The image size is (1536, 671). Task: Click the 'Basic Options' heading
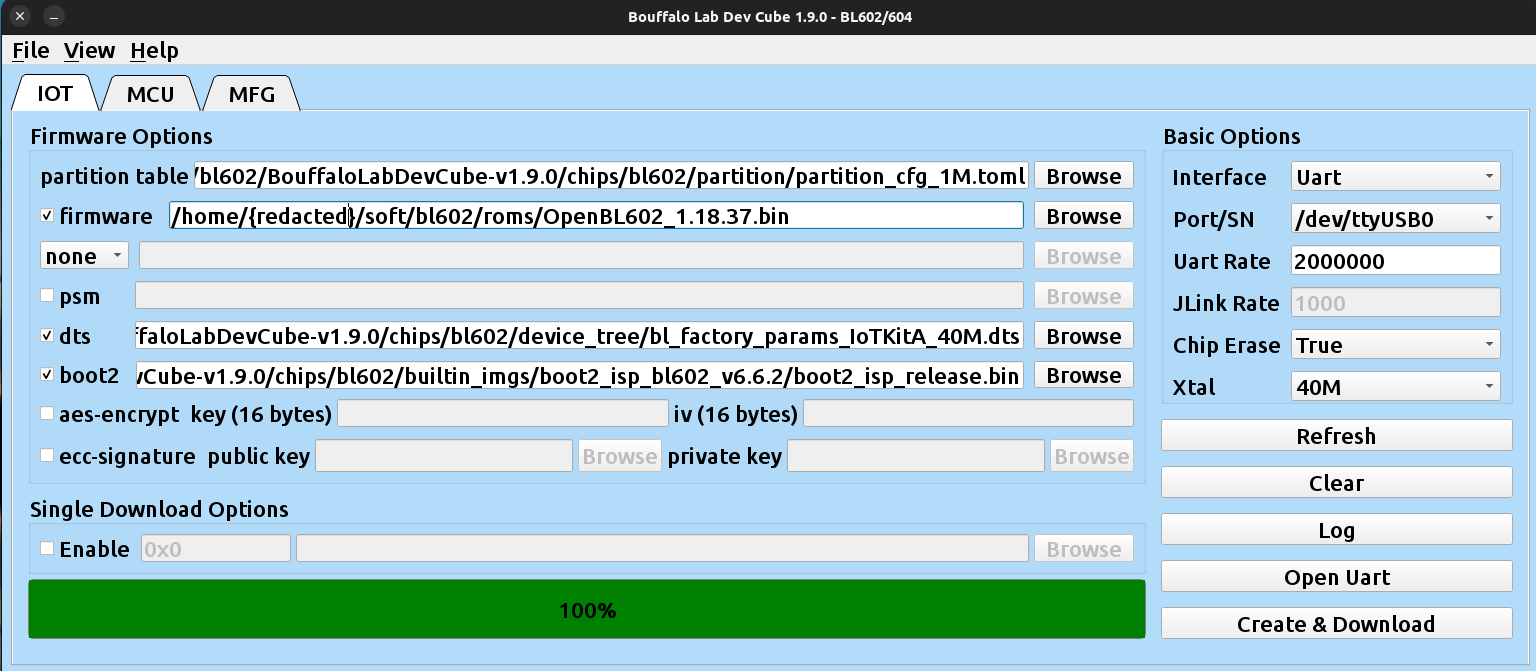point(1232,137)
